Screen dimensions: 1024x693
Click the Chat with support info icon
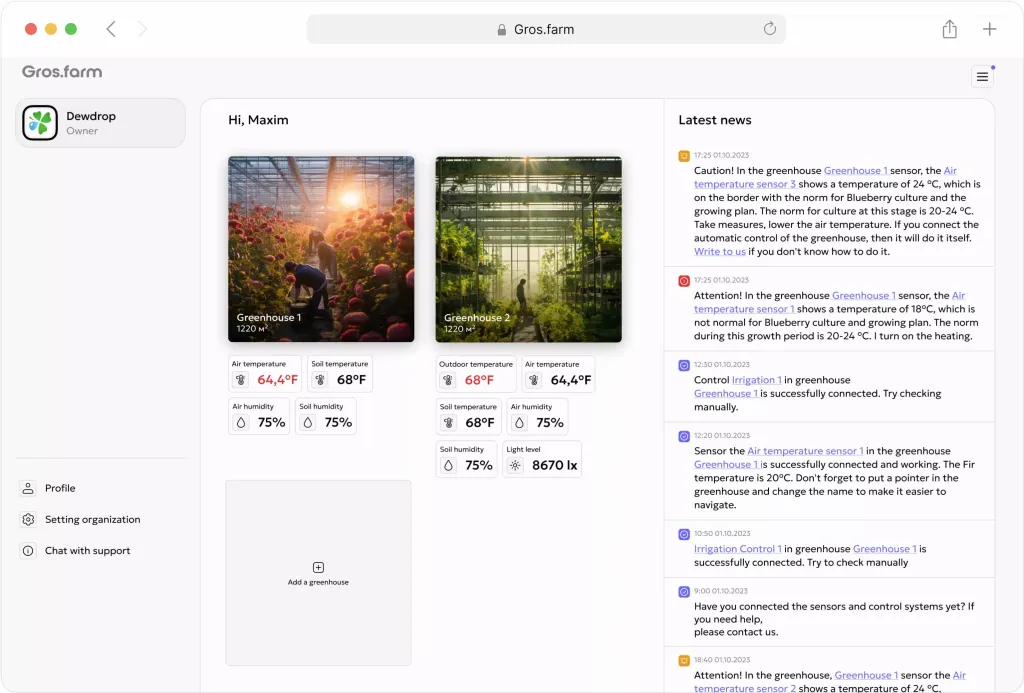28,551
